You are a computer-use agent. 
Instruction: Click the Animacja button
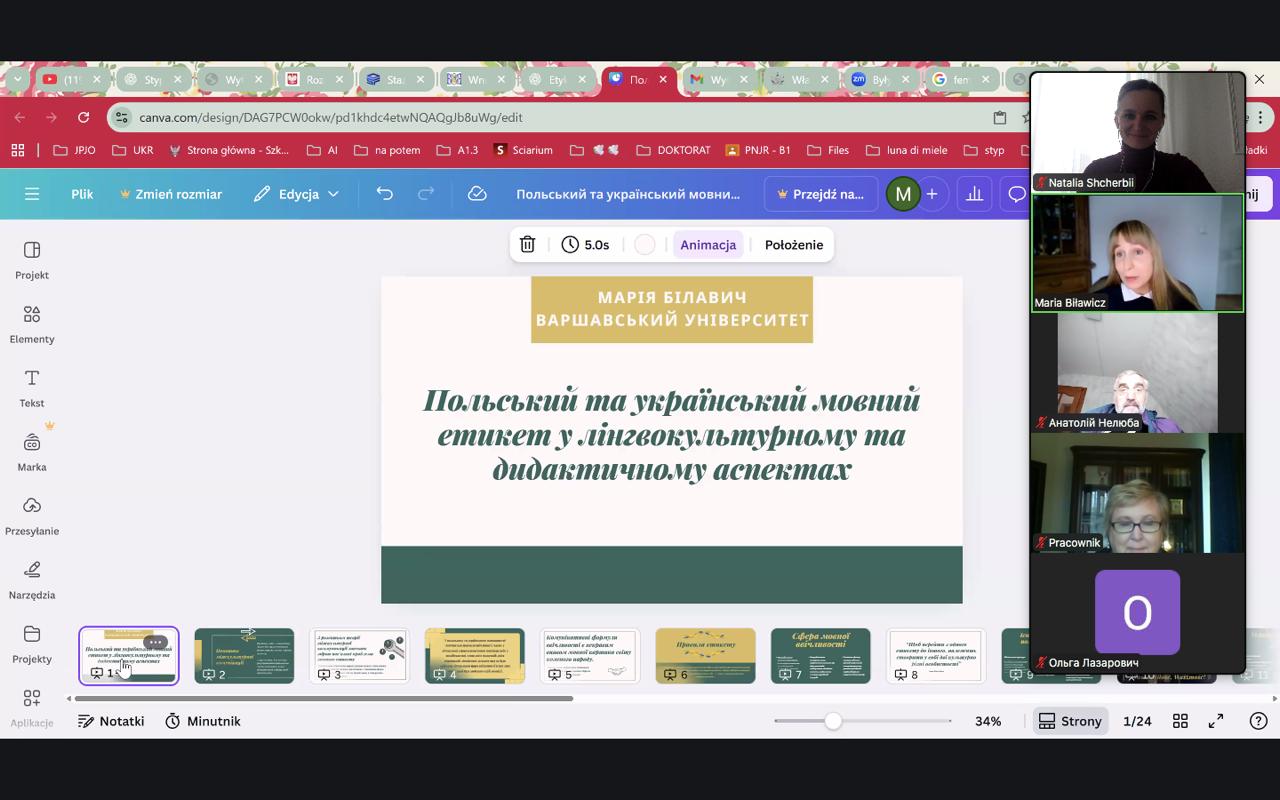pyautogui.click(x=708, y=245)
